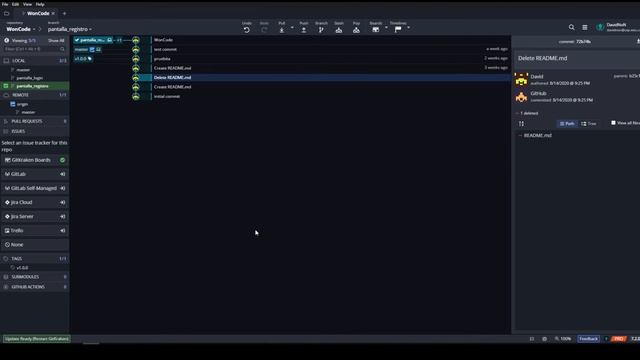Open the View menu

[x=27, y=4]
